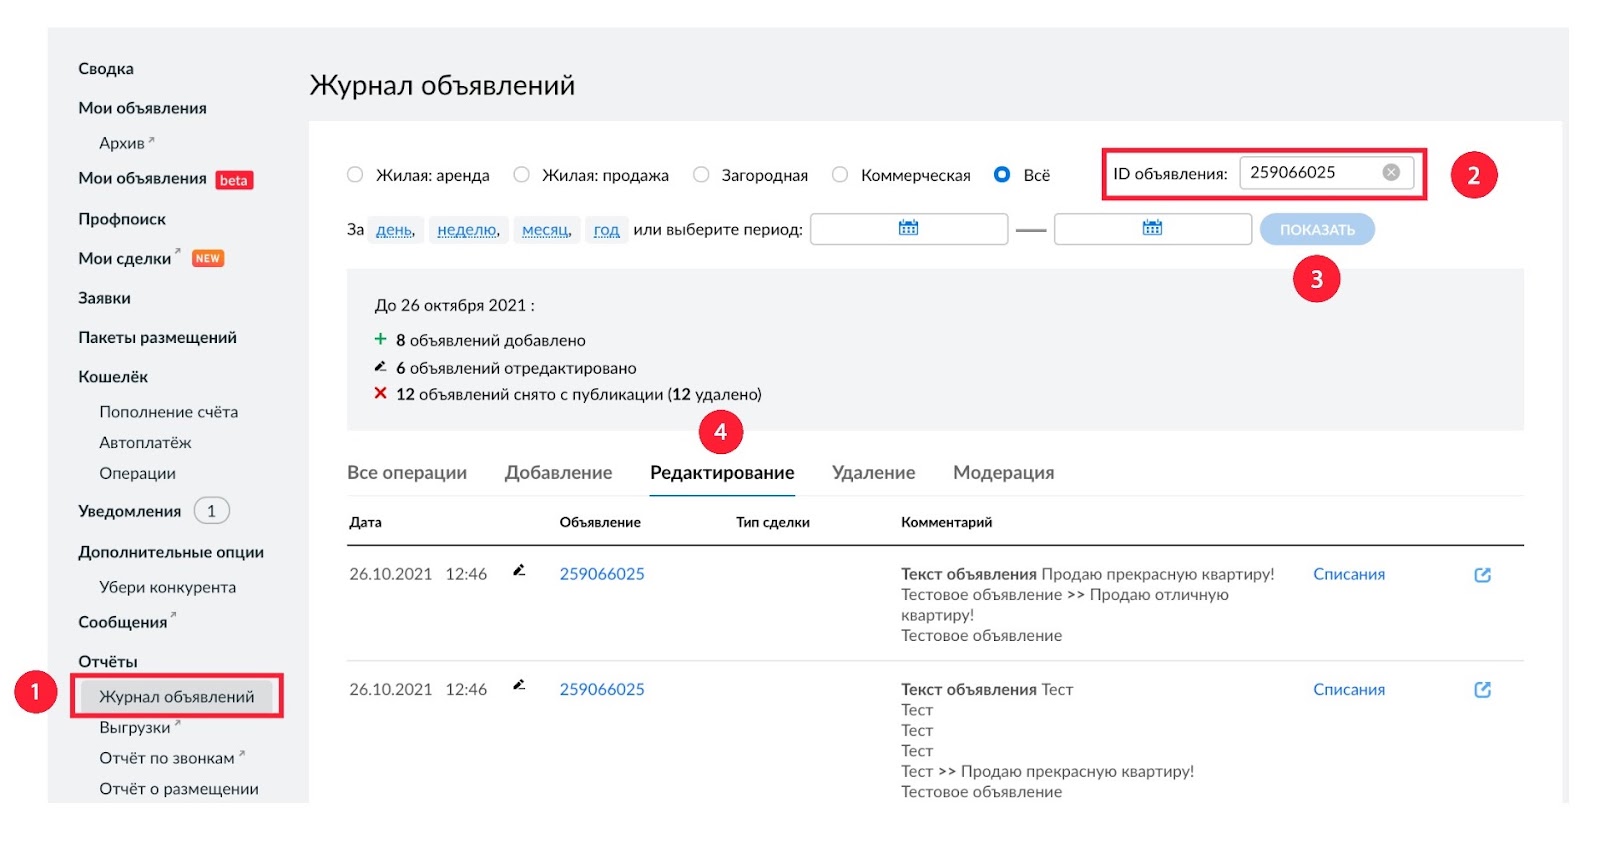This screenshot has height=843, width=1600.
Task: Open Отчёты in the sidebar
Action: tap(108, 661)
